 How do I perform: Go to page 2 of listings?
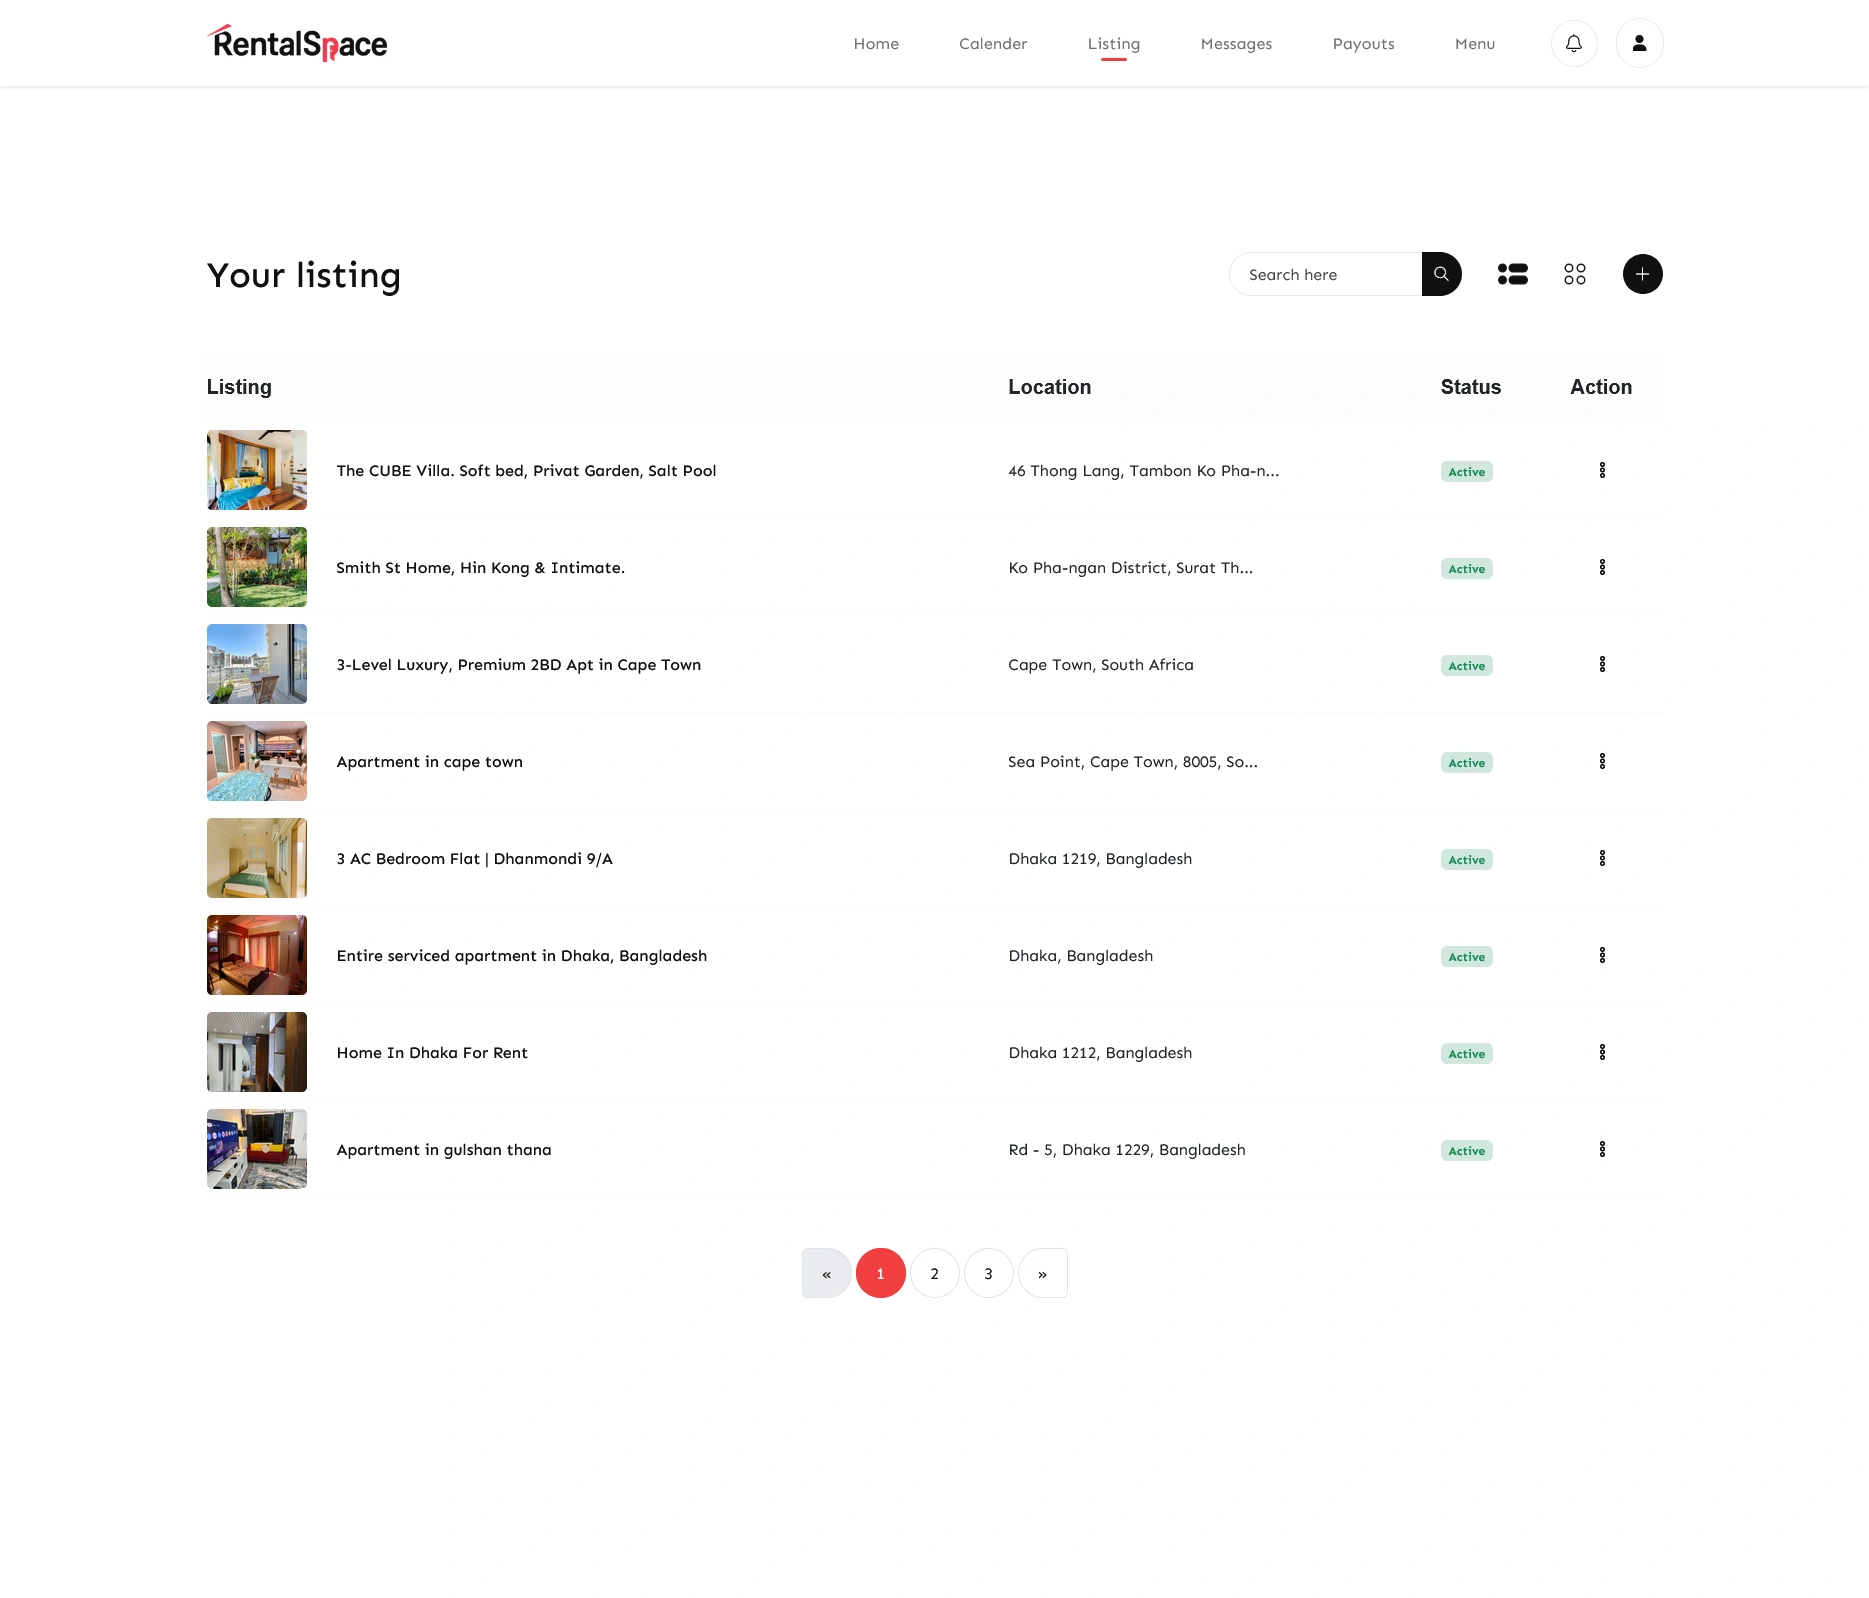[934, 1273]
